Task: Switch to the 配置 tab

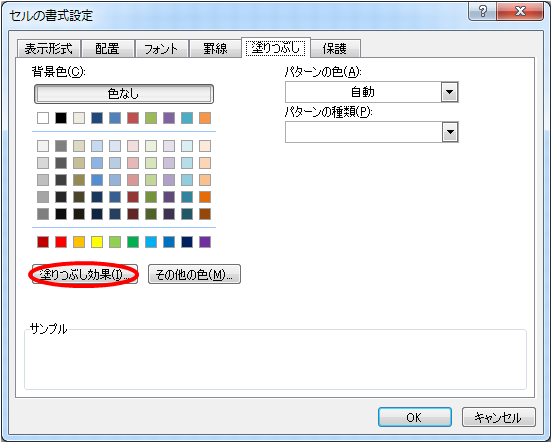Action: coord(108,48)
